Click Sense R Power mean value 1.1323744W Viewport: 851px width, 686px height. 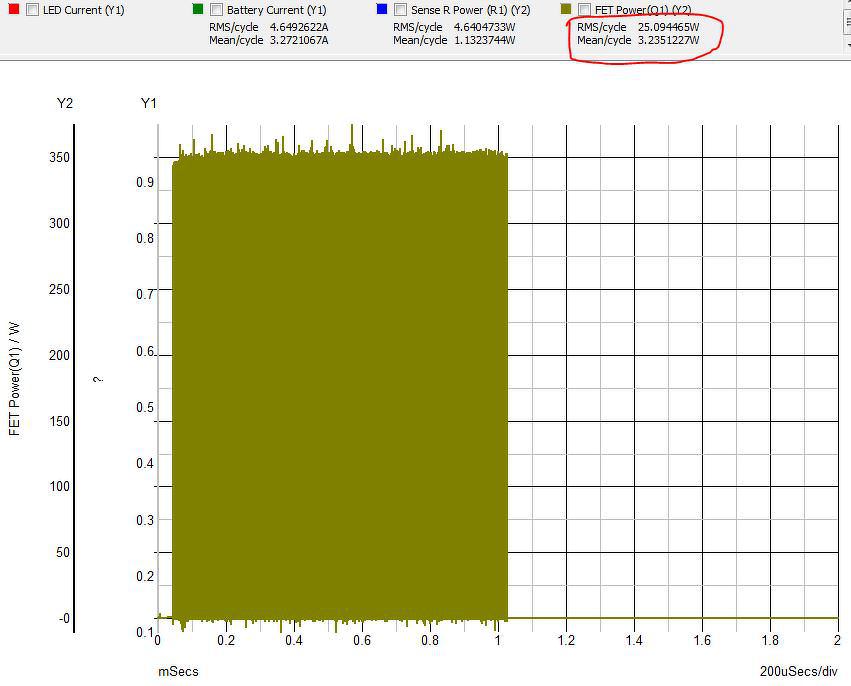[x=485, y=40]
